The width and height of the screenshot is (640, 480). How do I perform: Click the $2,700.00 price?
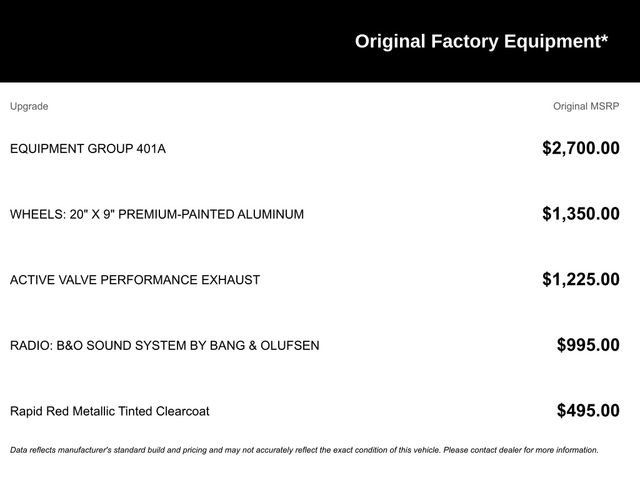[581, 148]
